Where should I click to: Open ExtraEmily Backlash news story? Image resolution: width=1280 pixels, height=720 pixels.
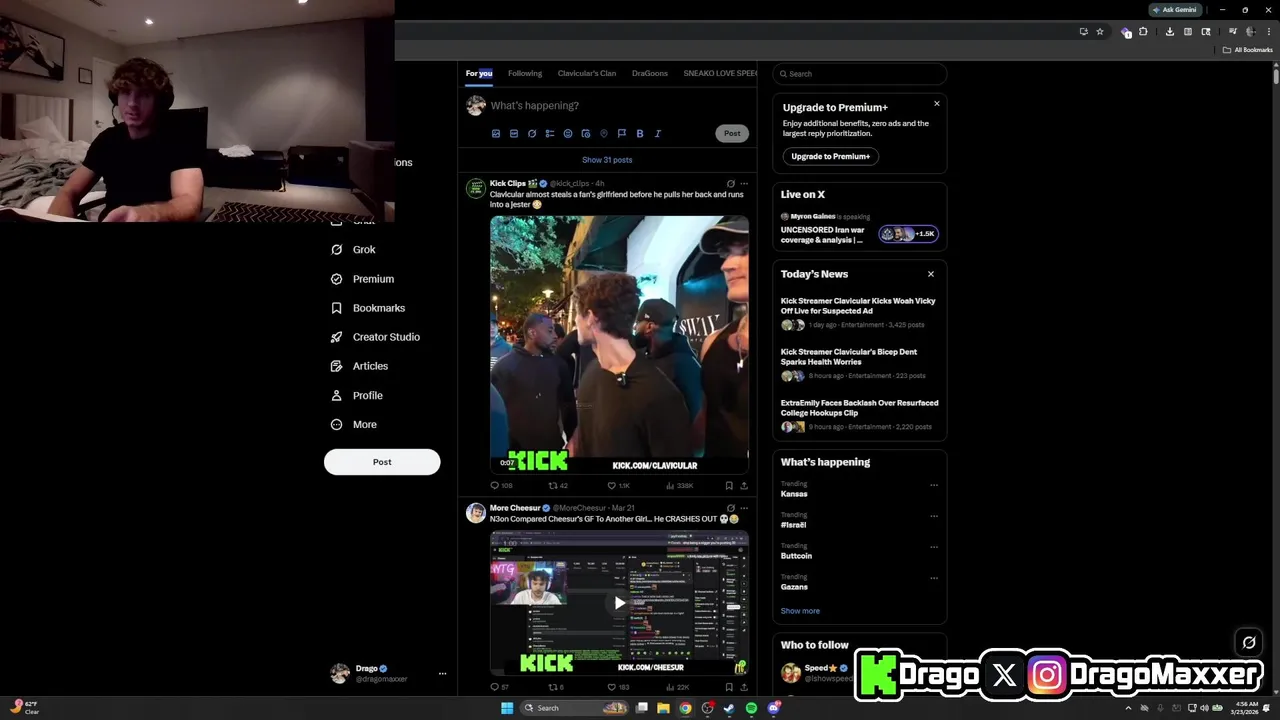[860, 414]
